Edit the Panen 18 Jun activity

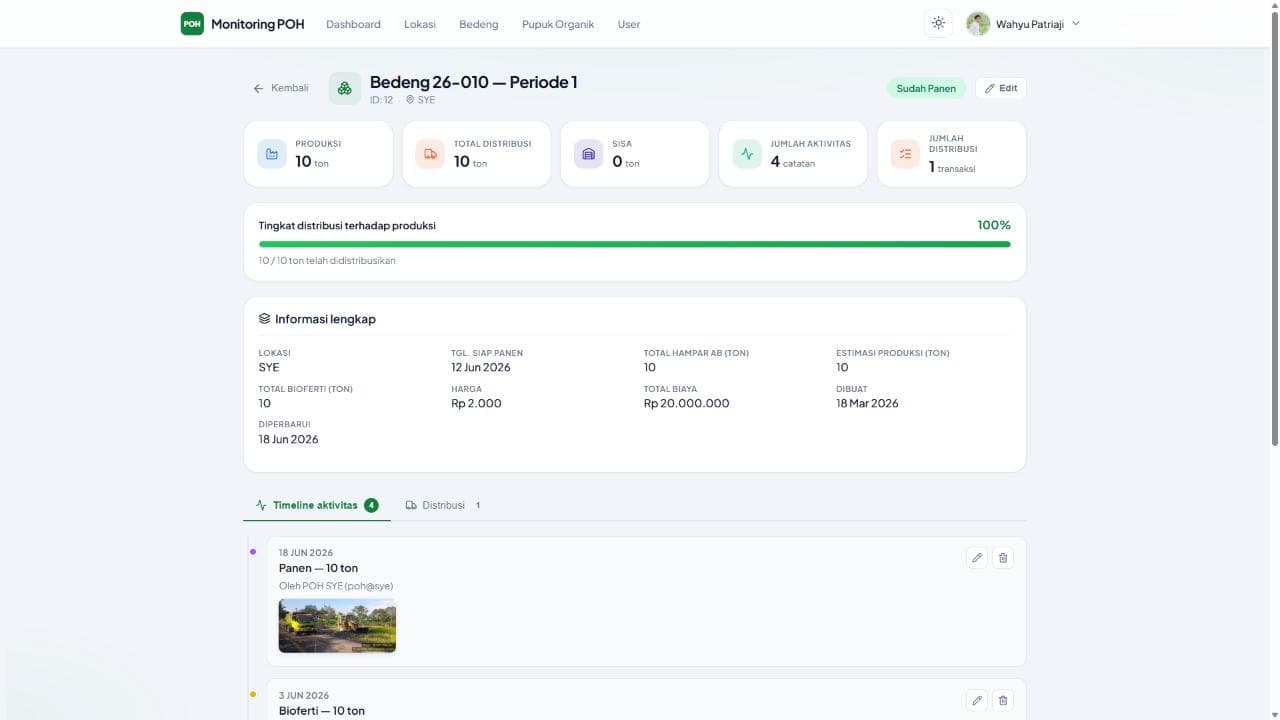tap(977, 558)
